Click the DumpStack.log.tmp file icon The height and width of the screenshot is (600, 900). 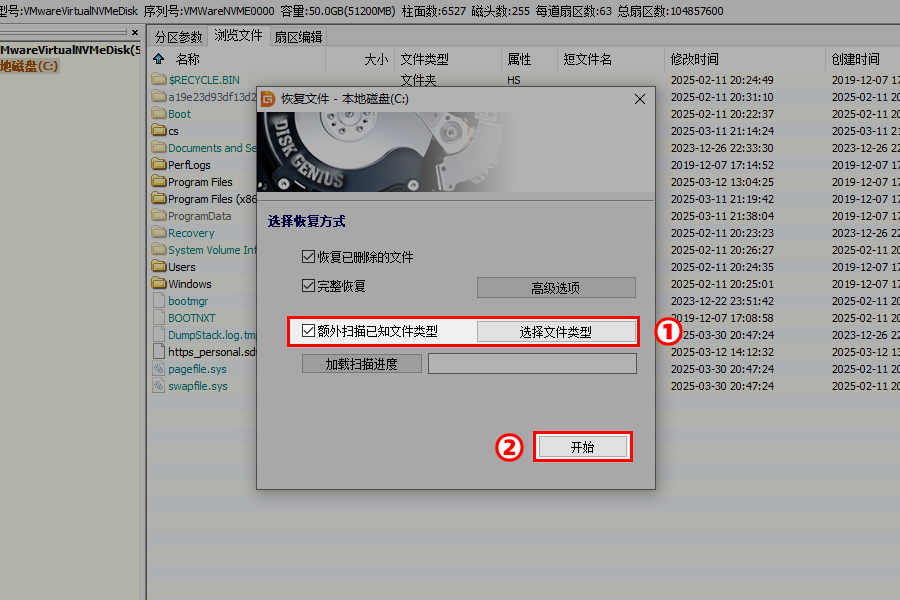click(159, 334)
